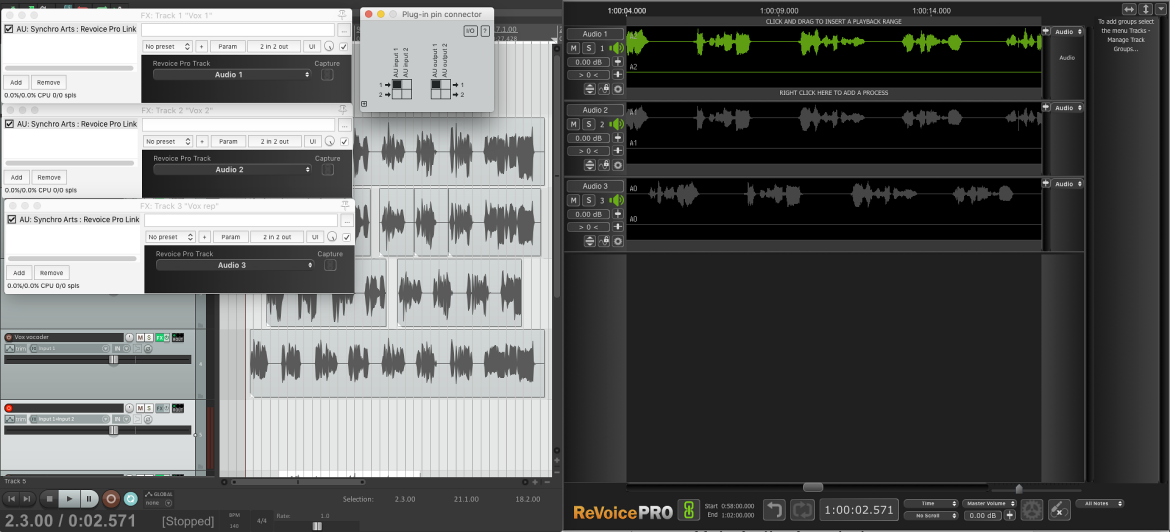Click Reaper Stop transport button
The width and height of the screenshot is (1170, 532).
[x=49, y=498]
